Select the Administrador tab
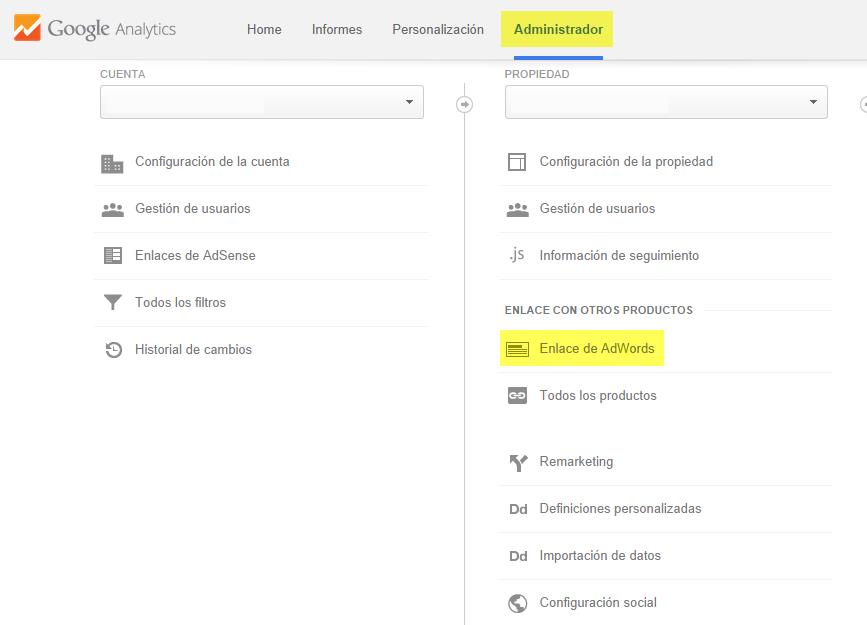This screenshot has height=625, width=867. (x=558, y=30)
